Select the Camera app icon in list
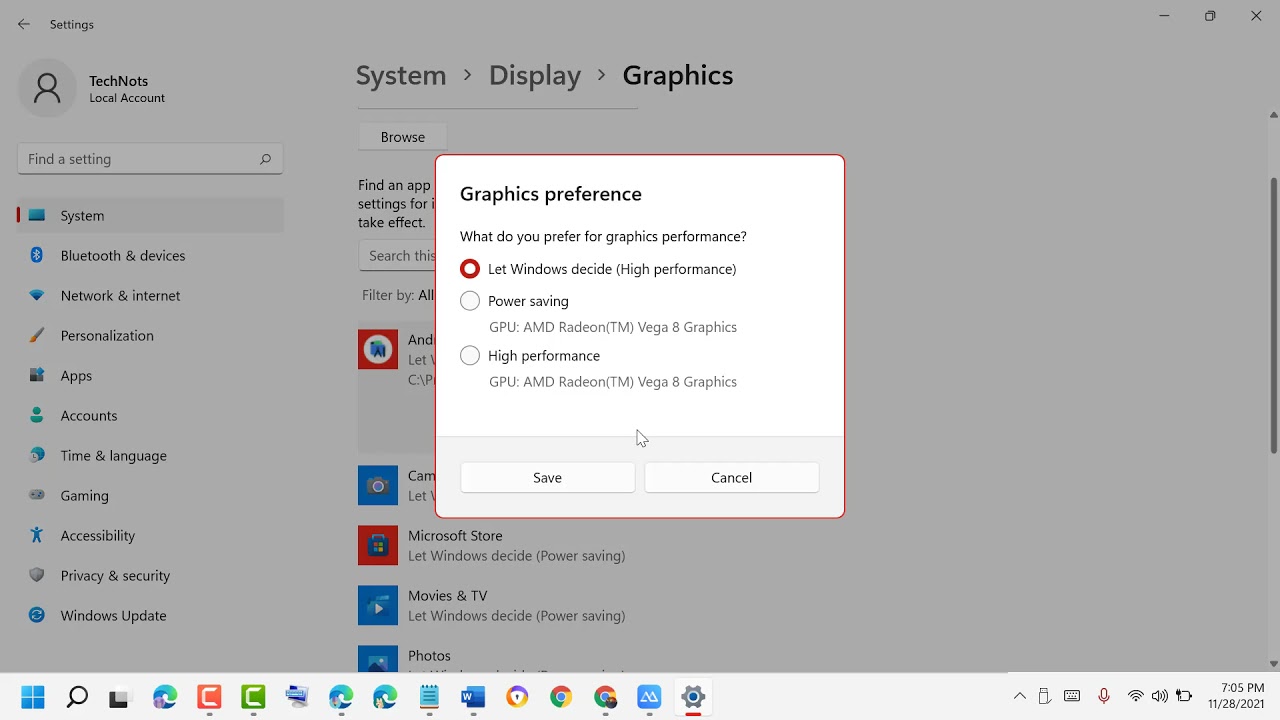 point(378,486)
